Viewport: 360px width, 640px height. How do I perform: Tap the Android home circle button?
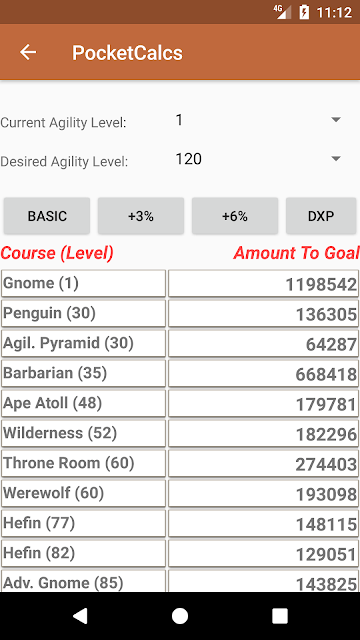[x=180, y=616]
